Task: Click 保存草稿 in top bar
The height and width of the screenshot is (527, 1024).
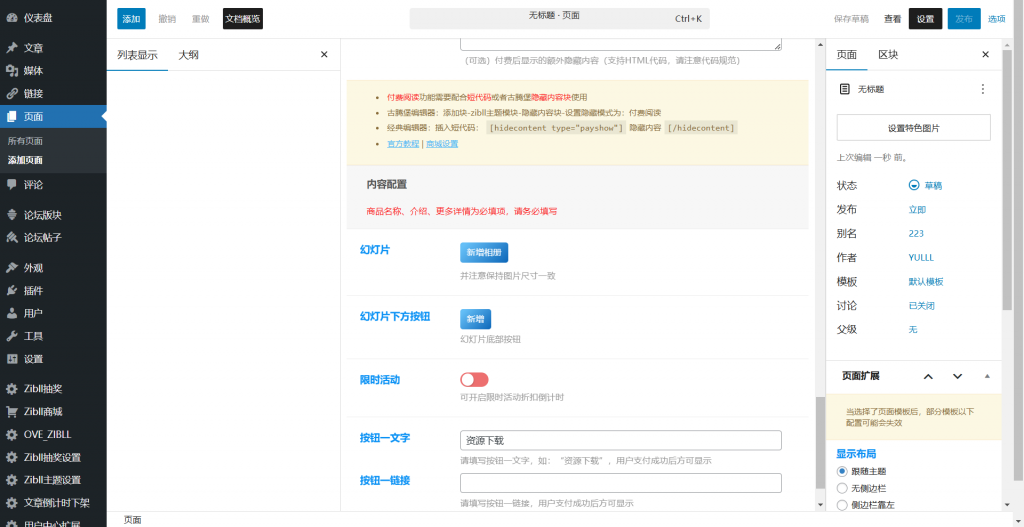Action: click(852, 19)
